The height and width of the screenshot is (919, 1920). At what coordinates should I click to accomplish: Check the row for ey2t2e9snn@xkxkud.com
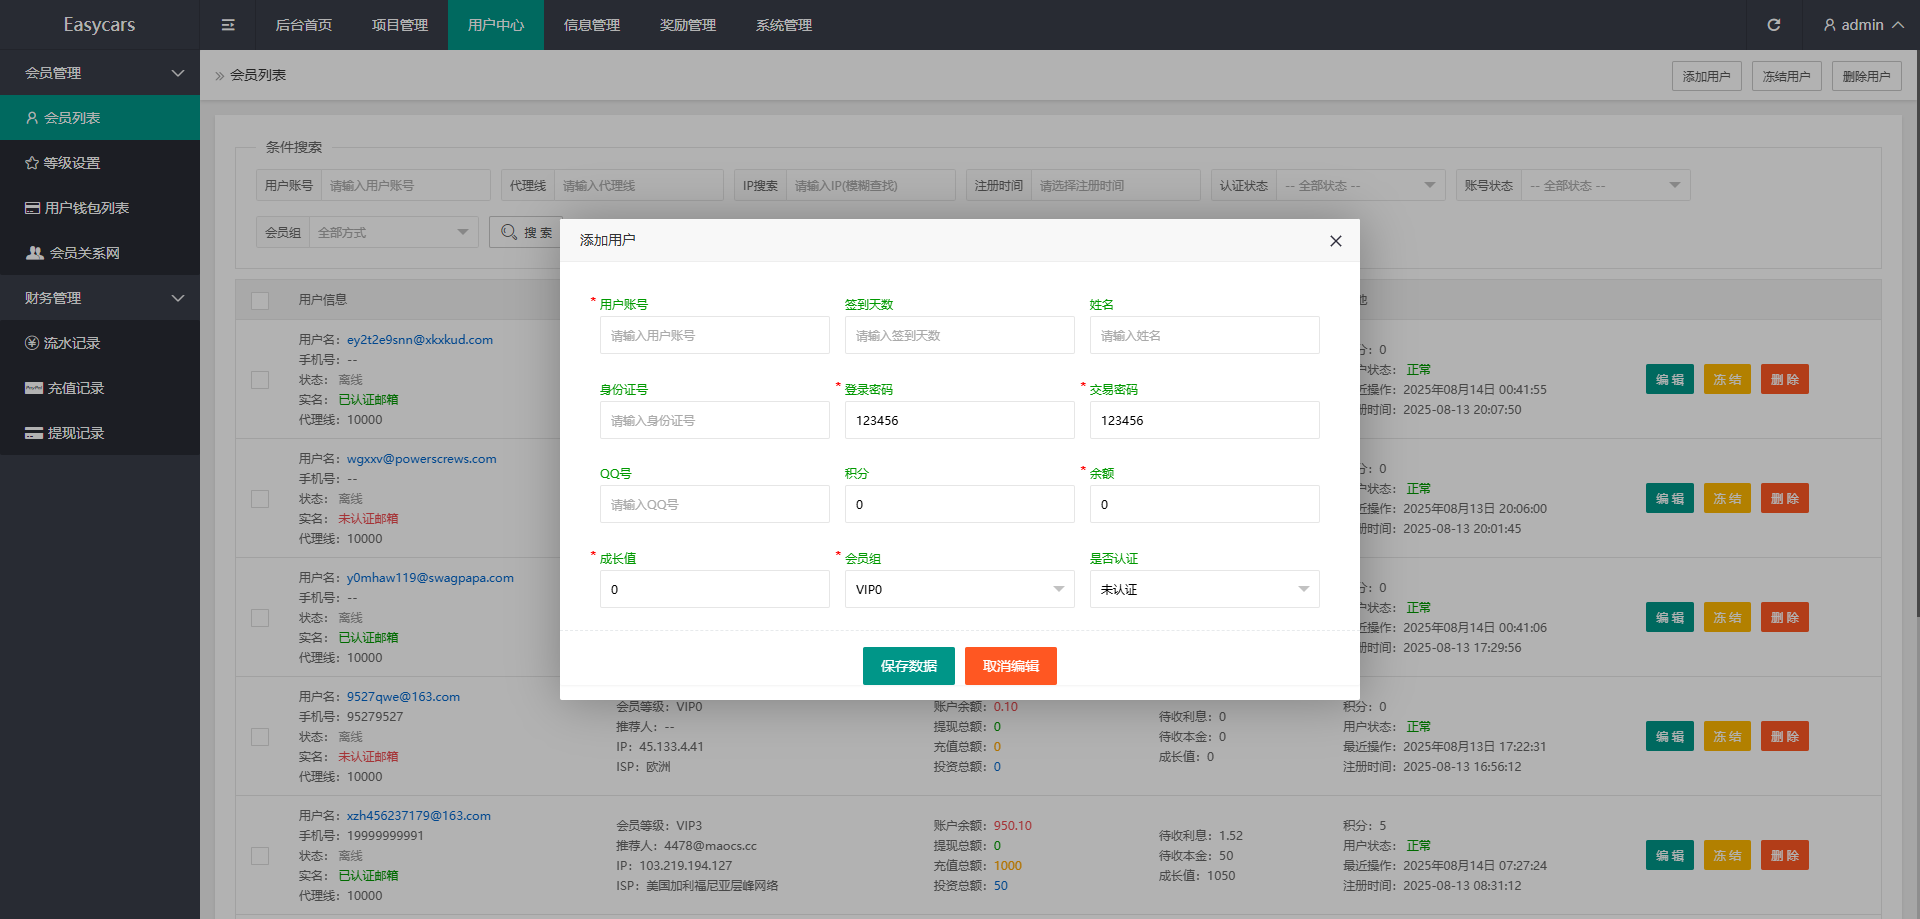pos(260,380)
